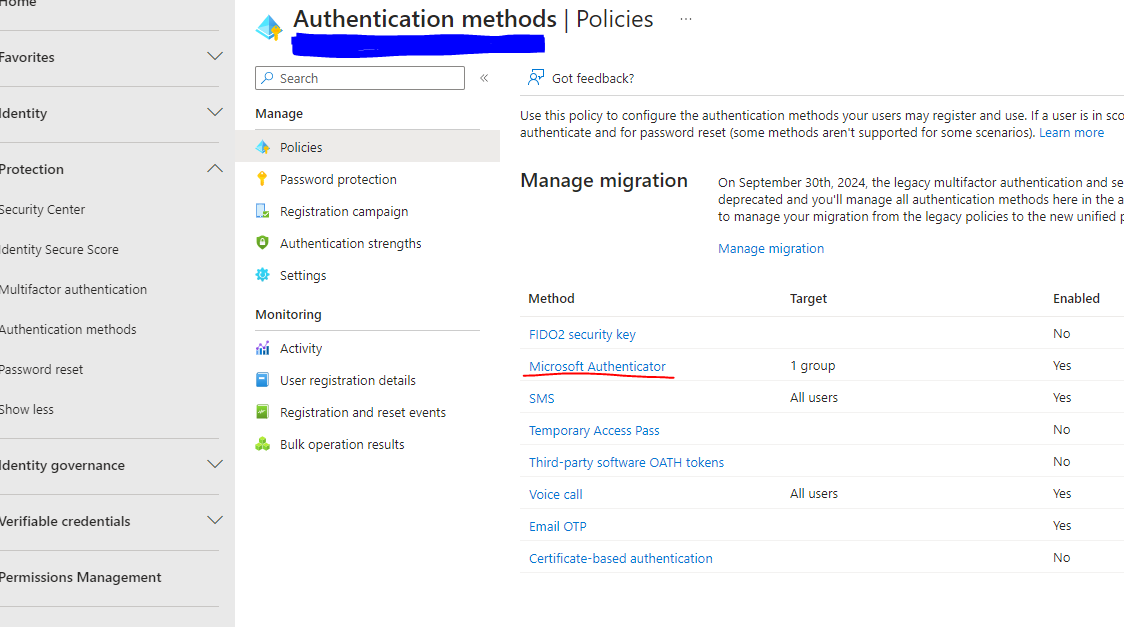Click the Registration campaign document icon
The height and width of the screenshot is (627, 1124).
(x=262, y=211)
